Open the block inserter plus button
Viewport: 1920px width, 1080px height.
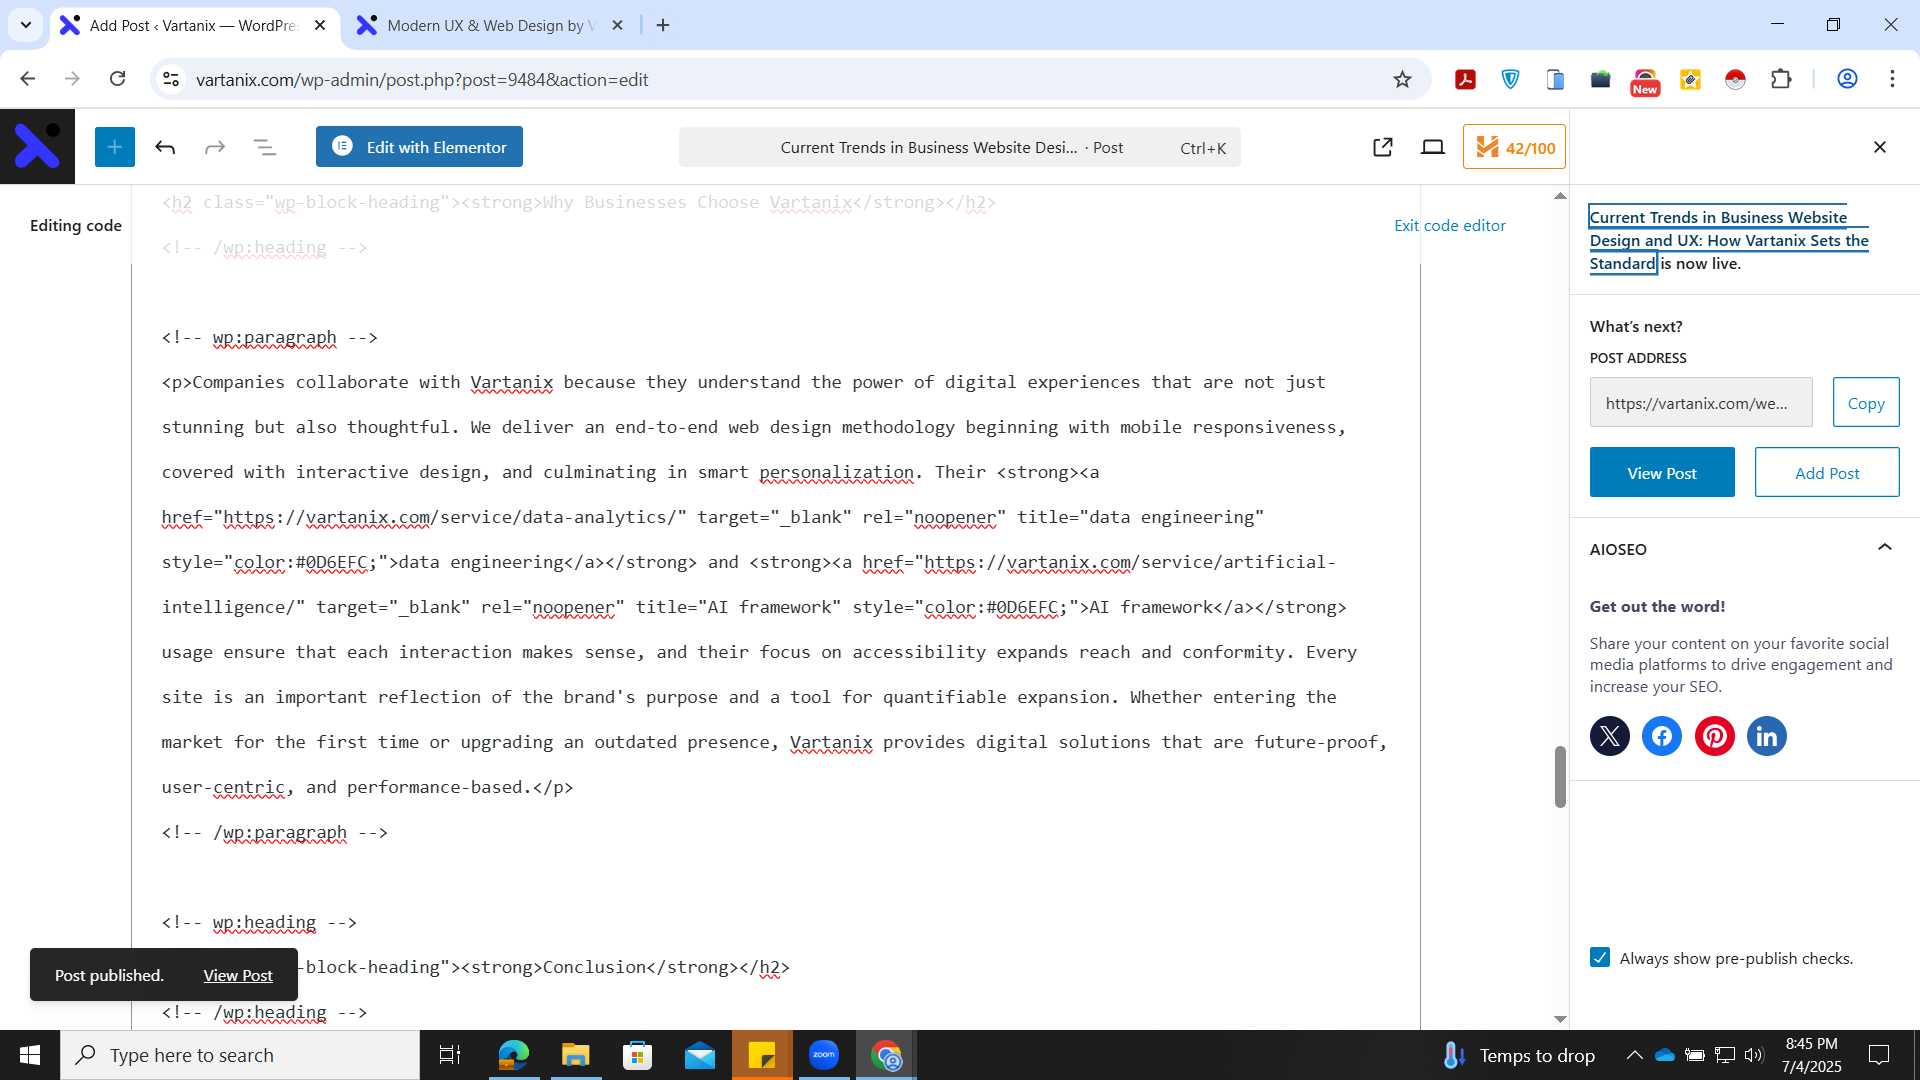(x=115, y=147)
